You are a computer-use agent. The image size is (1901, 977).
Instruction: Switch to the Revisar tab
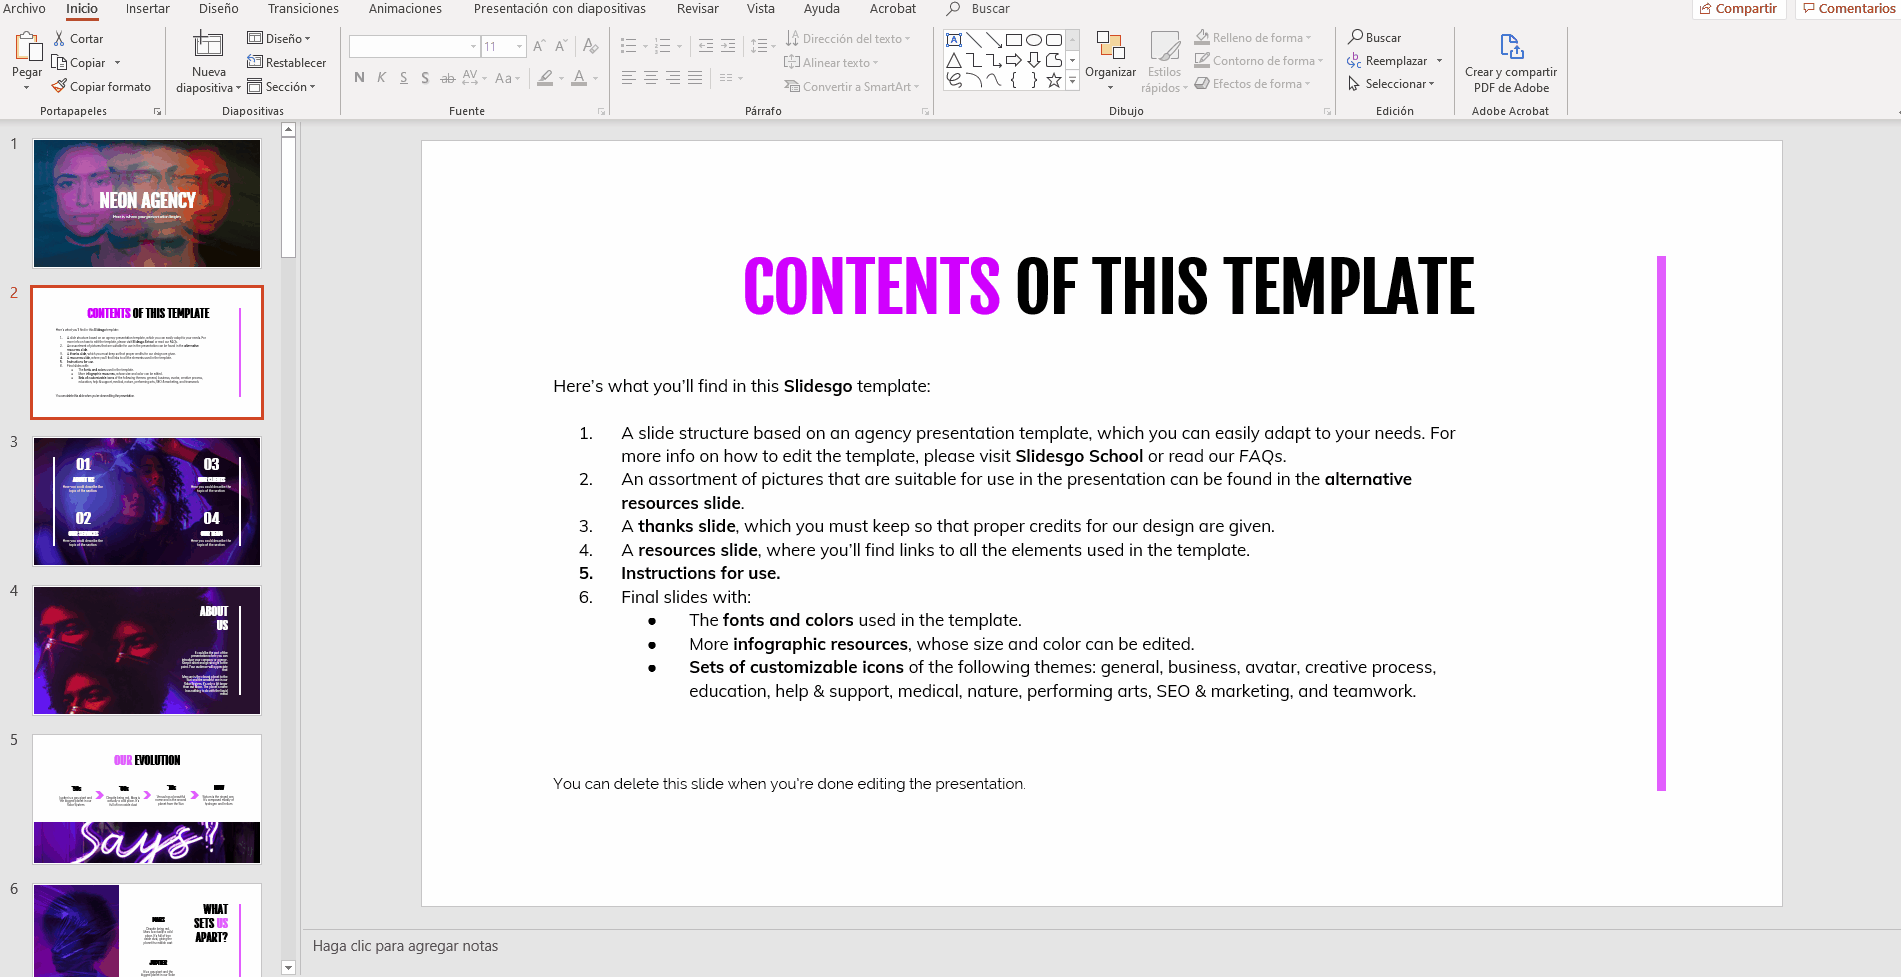point(697,8)
